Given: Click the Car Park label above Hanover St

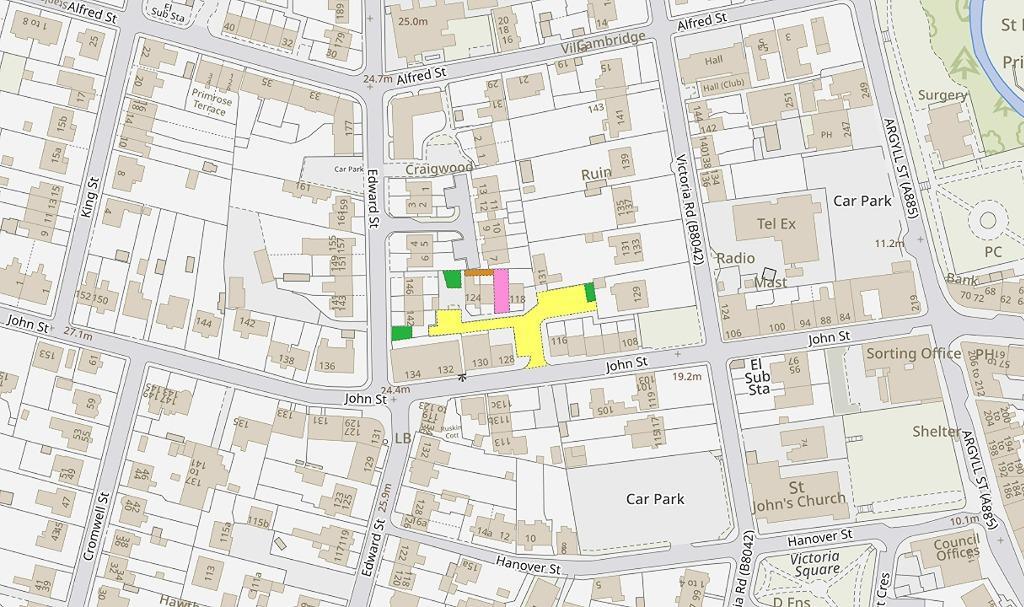Looking at the screenshot, I should (x=655, y=499).
